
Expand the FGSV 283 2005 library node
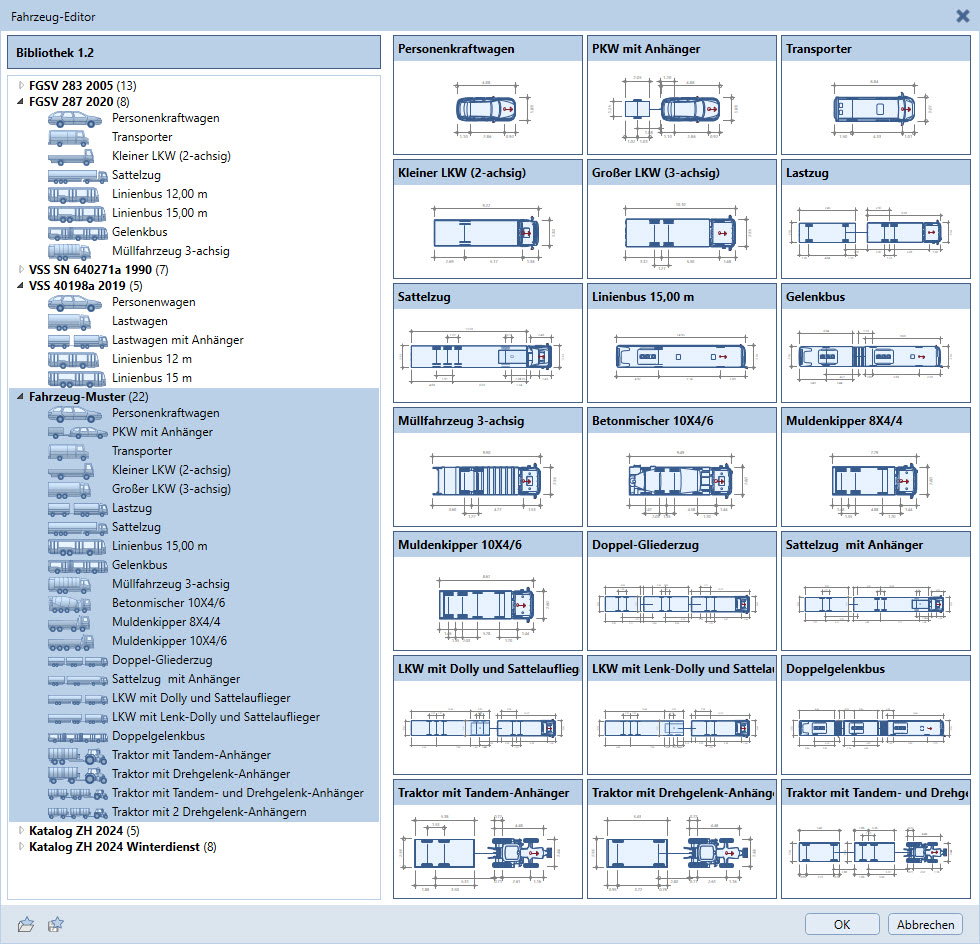point(21,85)
